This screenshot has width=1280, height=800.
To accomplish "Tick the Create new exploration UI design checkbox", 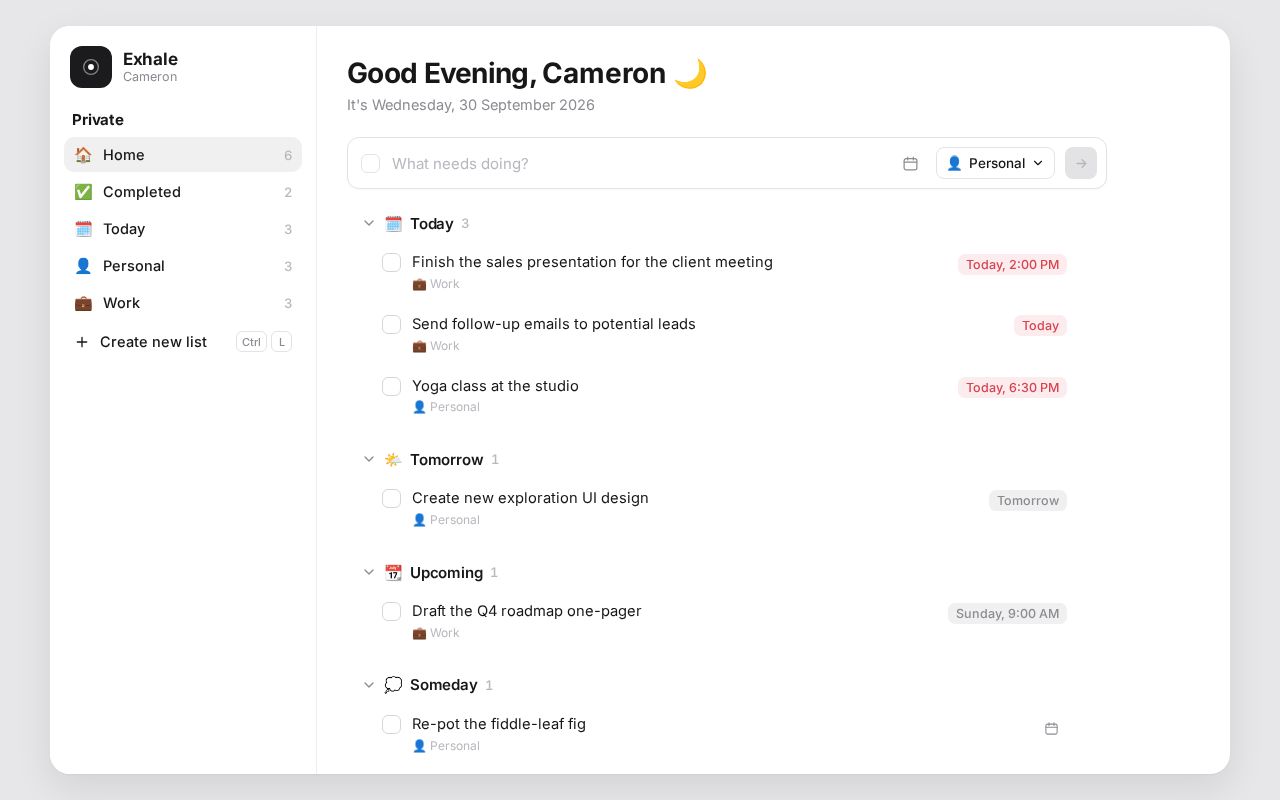I will point(392,499).
